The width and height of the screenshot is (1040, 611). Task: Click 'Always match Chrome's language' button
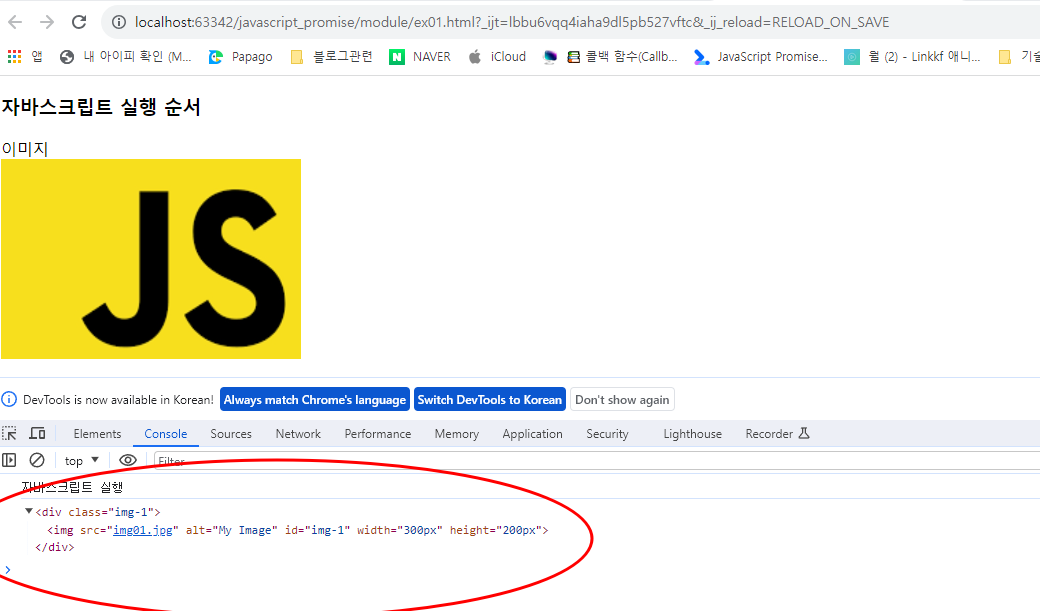click(315, 399)
